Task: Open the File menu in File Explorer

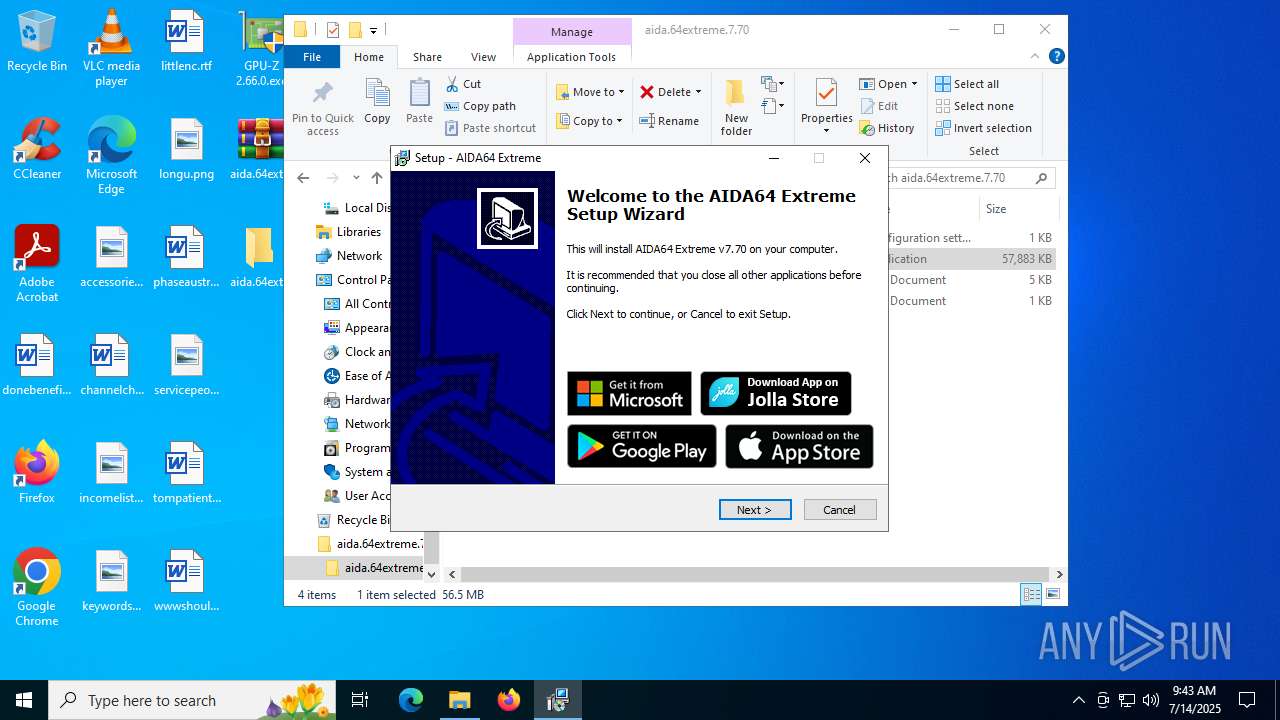Action: click(312, 57)
